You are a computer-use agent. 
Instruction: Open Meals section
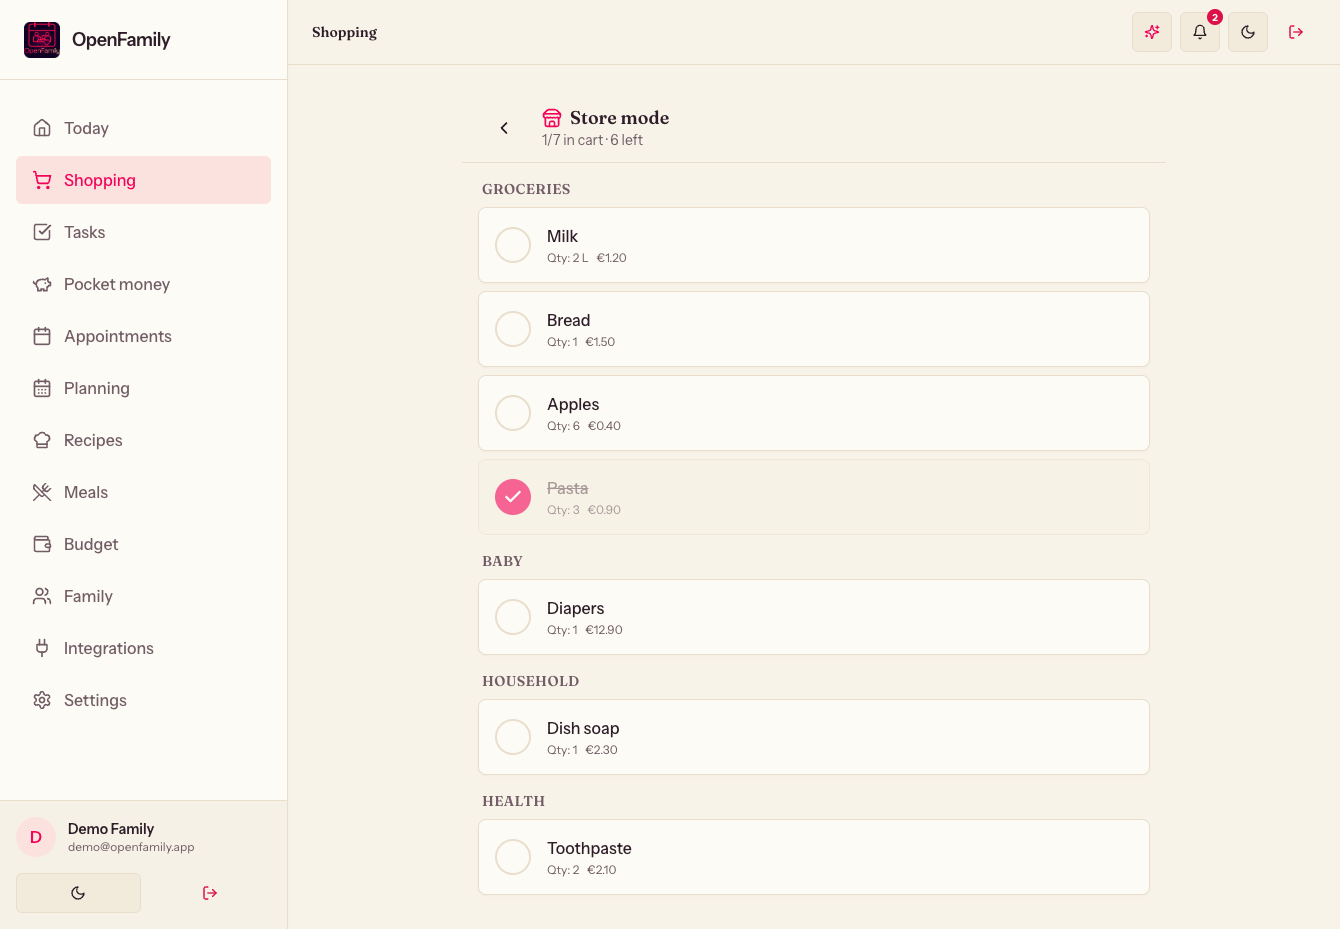tap(143, 492)
